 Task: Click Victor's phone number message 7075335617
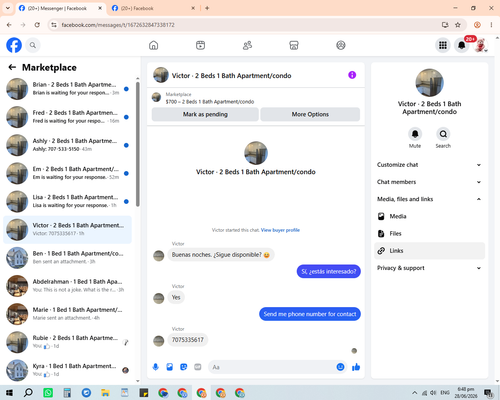[188, 340]
